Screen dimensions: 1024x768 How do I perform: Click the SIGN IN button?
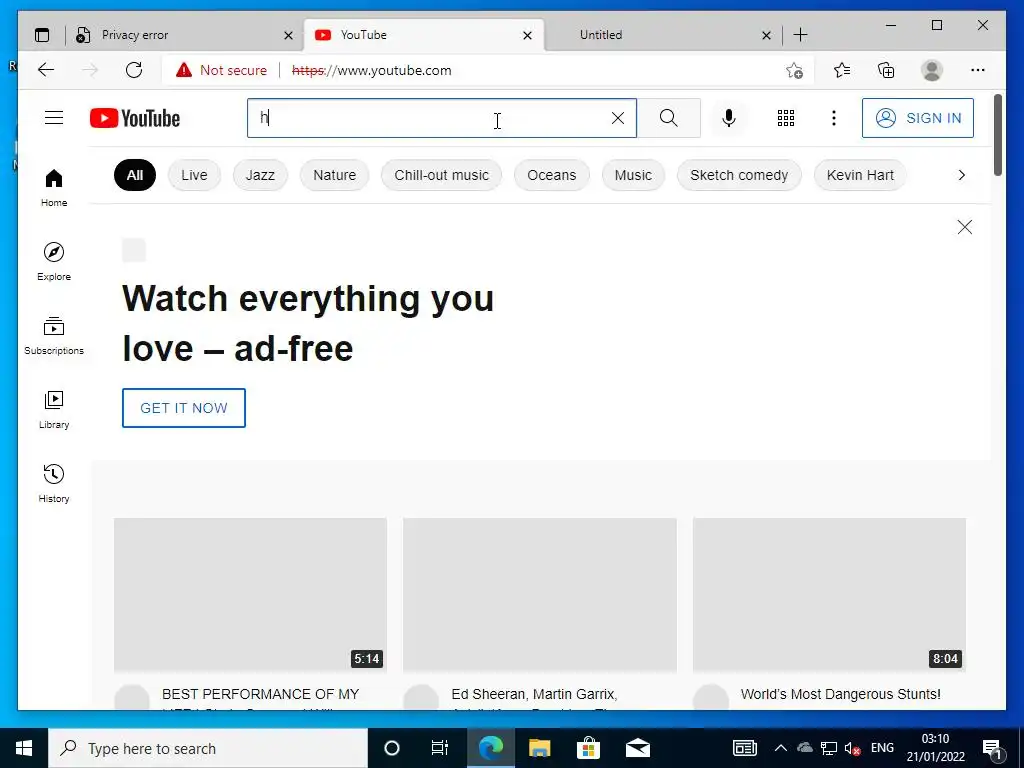coord(918,118)
